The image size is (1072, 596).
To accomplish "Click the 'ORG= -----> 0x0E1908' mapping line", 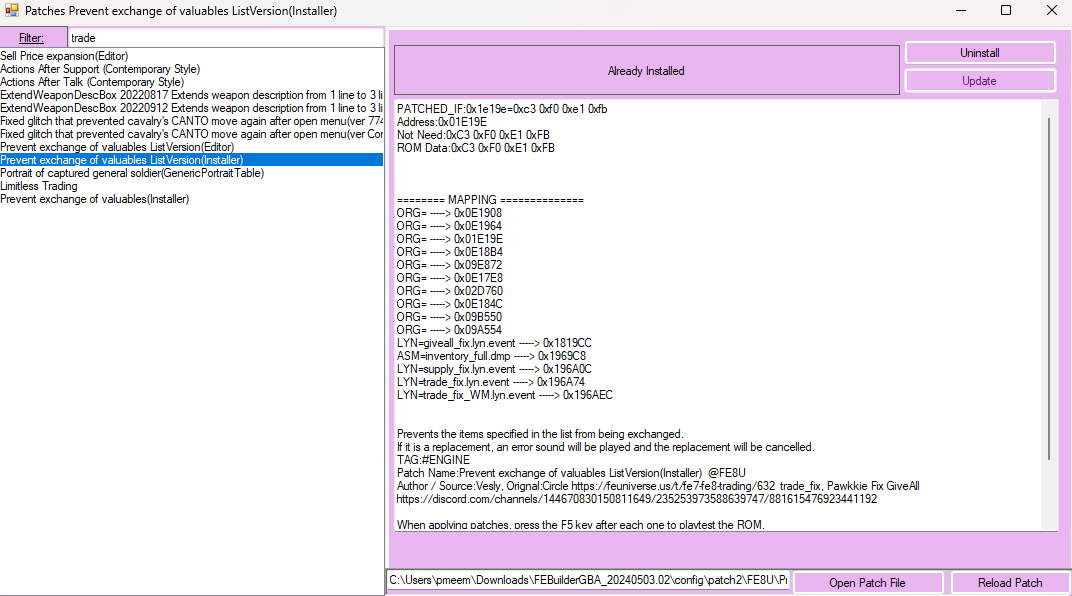I will click(x=449, y=213).
